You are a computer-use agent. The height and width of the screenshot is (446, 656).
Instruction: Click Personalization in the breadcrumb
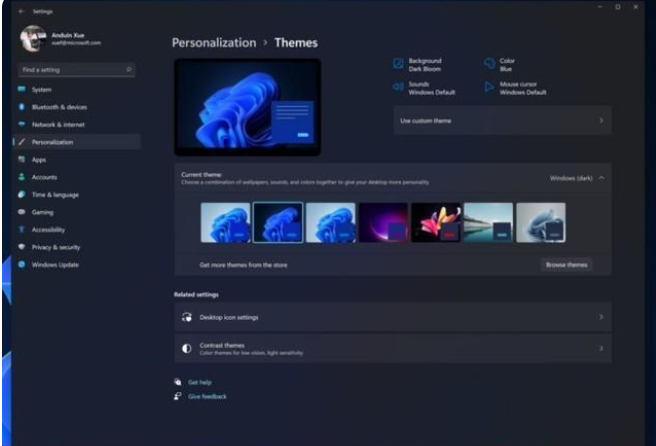click(x=214, y=43)
